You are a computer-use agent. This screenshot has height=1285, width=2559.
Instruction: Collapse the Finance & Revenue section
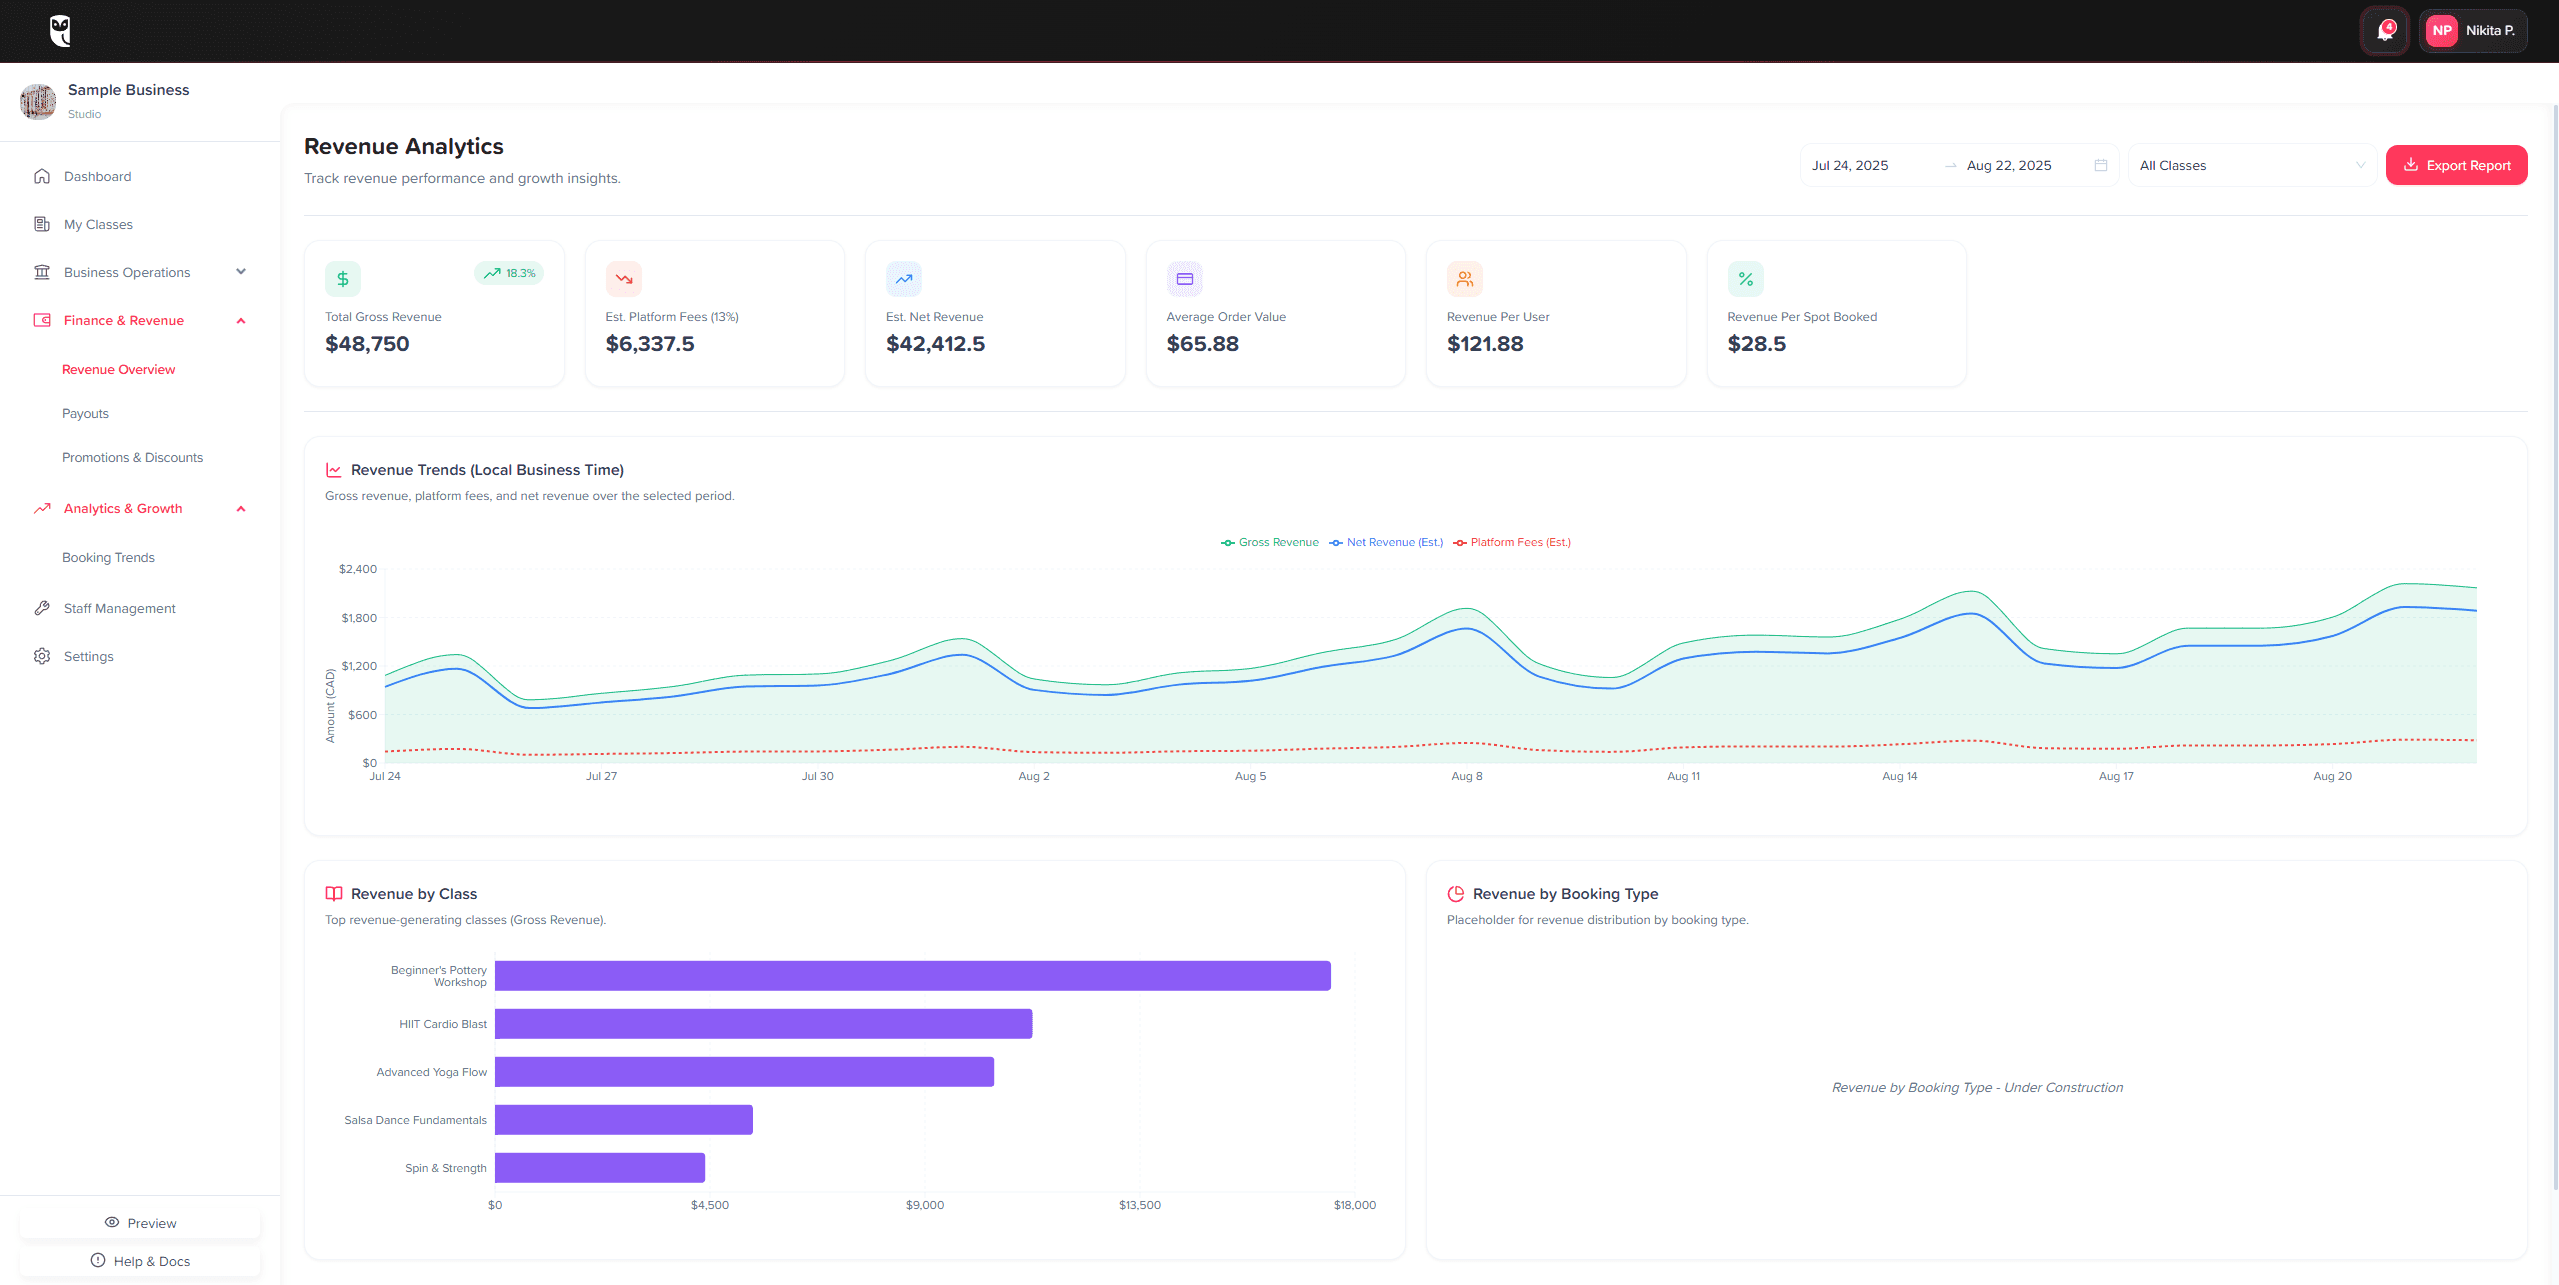click(240, 320)
